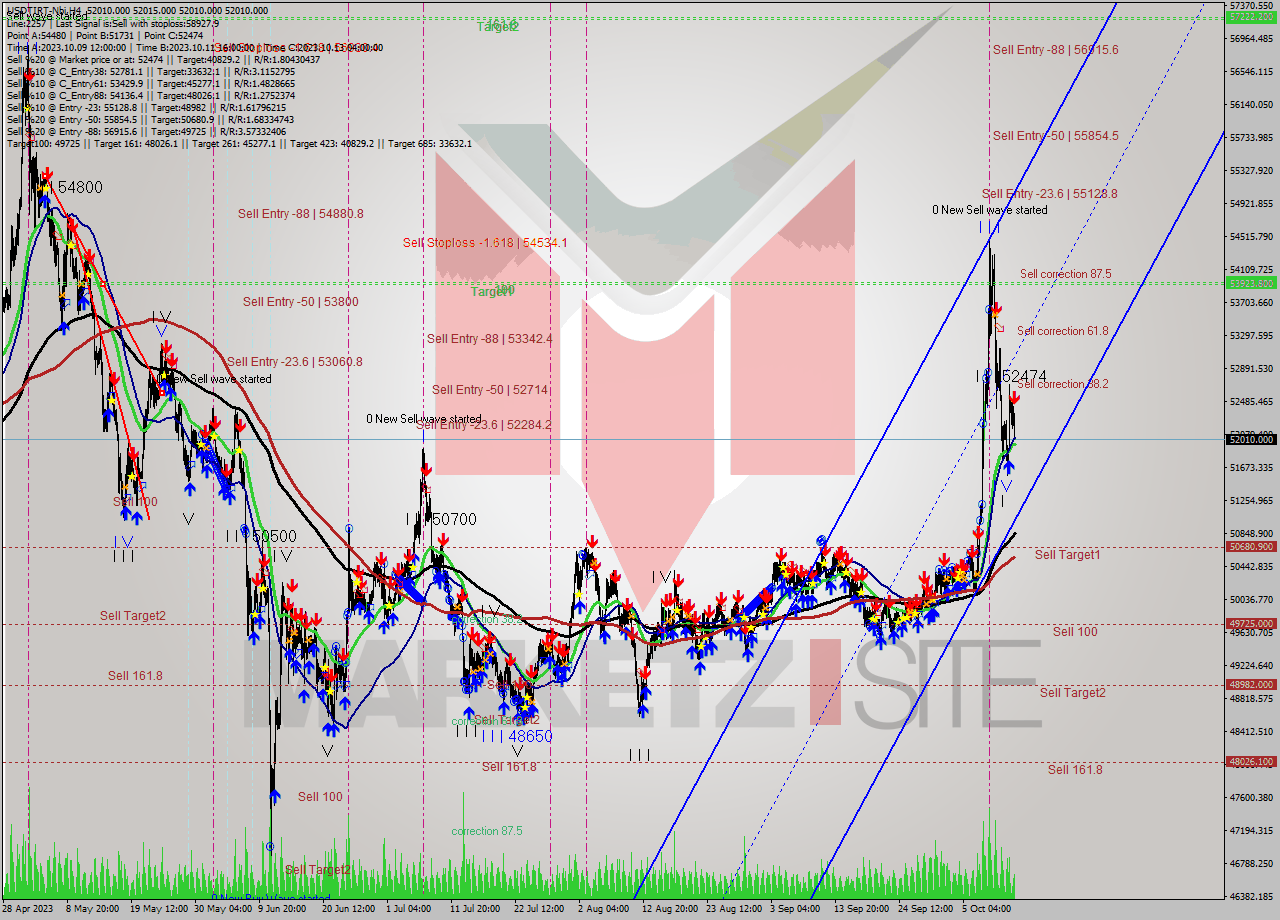Screen dimensions: 1280x920
Task: Click the 'Target100: 49725' summary line
Action: [239, 143]
